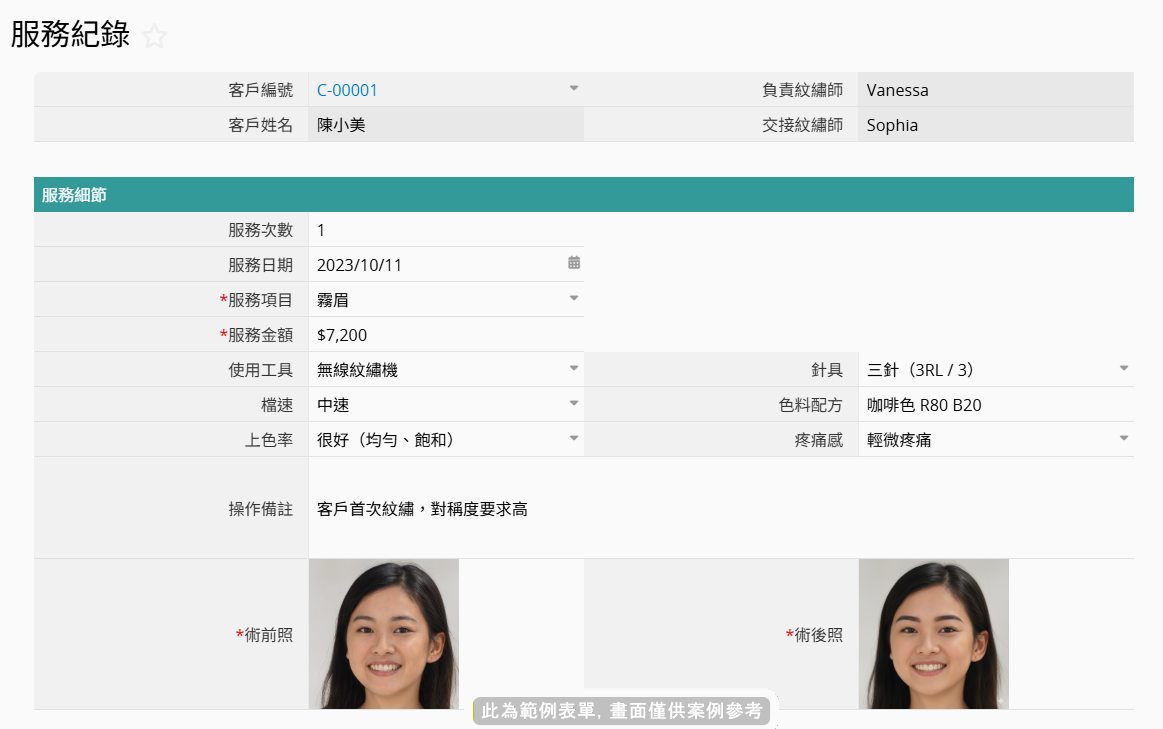Viewport: 1163px width, 729px height.
Task: Open the 術前照 photo thumbnail
Action: click(x=384, y=634)
